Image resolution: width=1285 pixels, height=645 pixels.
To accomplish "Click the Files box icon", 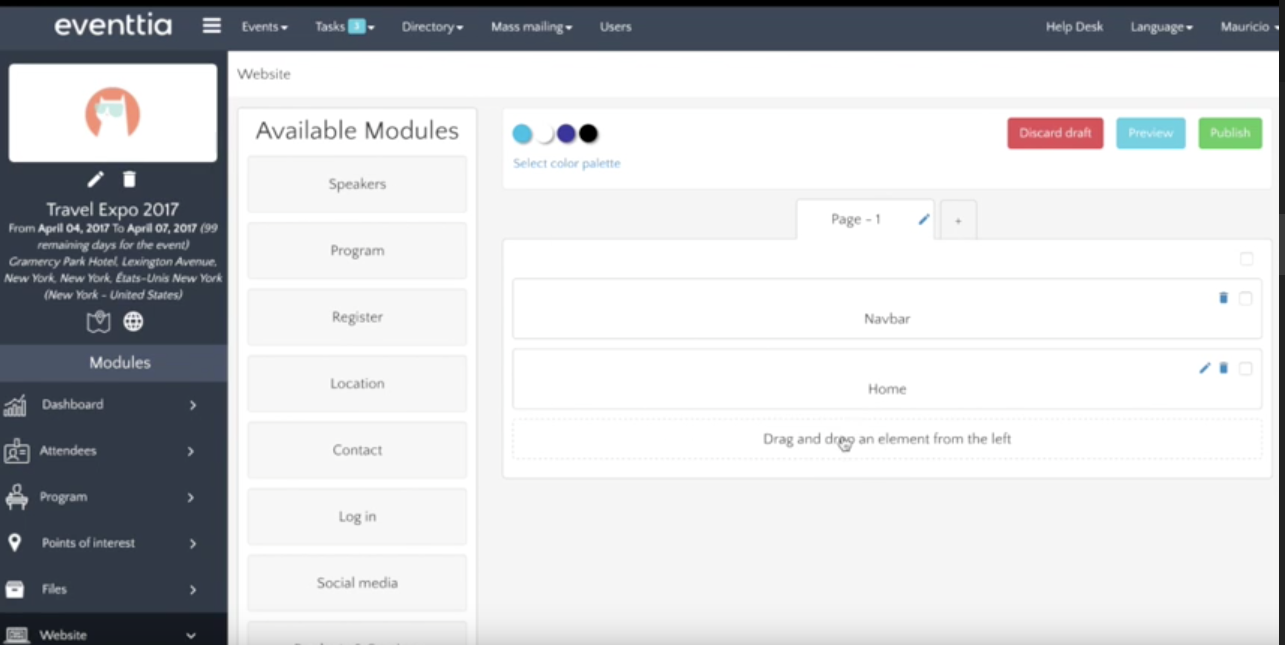I will 14,589.
